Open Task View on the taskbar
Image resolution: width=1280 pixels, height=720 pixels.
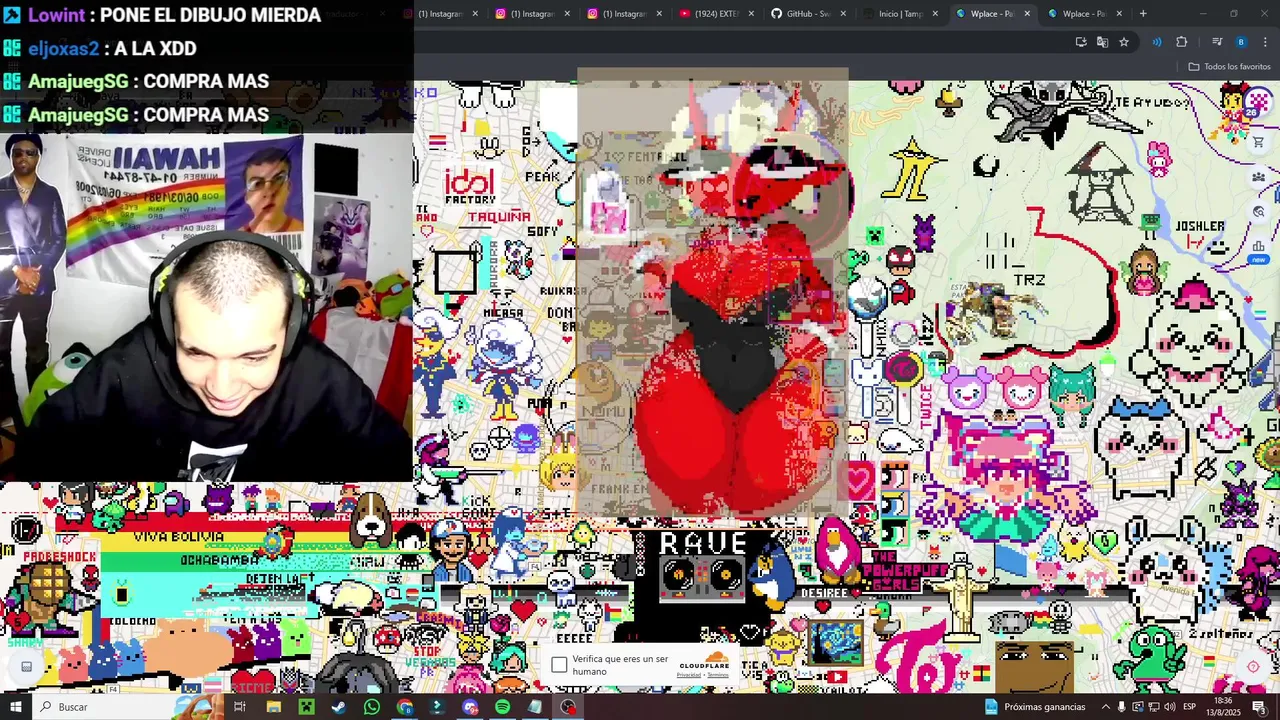click(x=240, y=707)
